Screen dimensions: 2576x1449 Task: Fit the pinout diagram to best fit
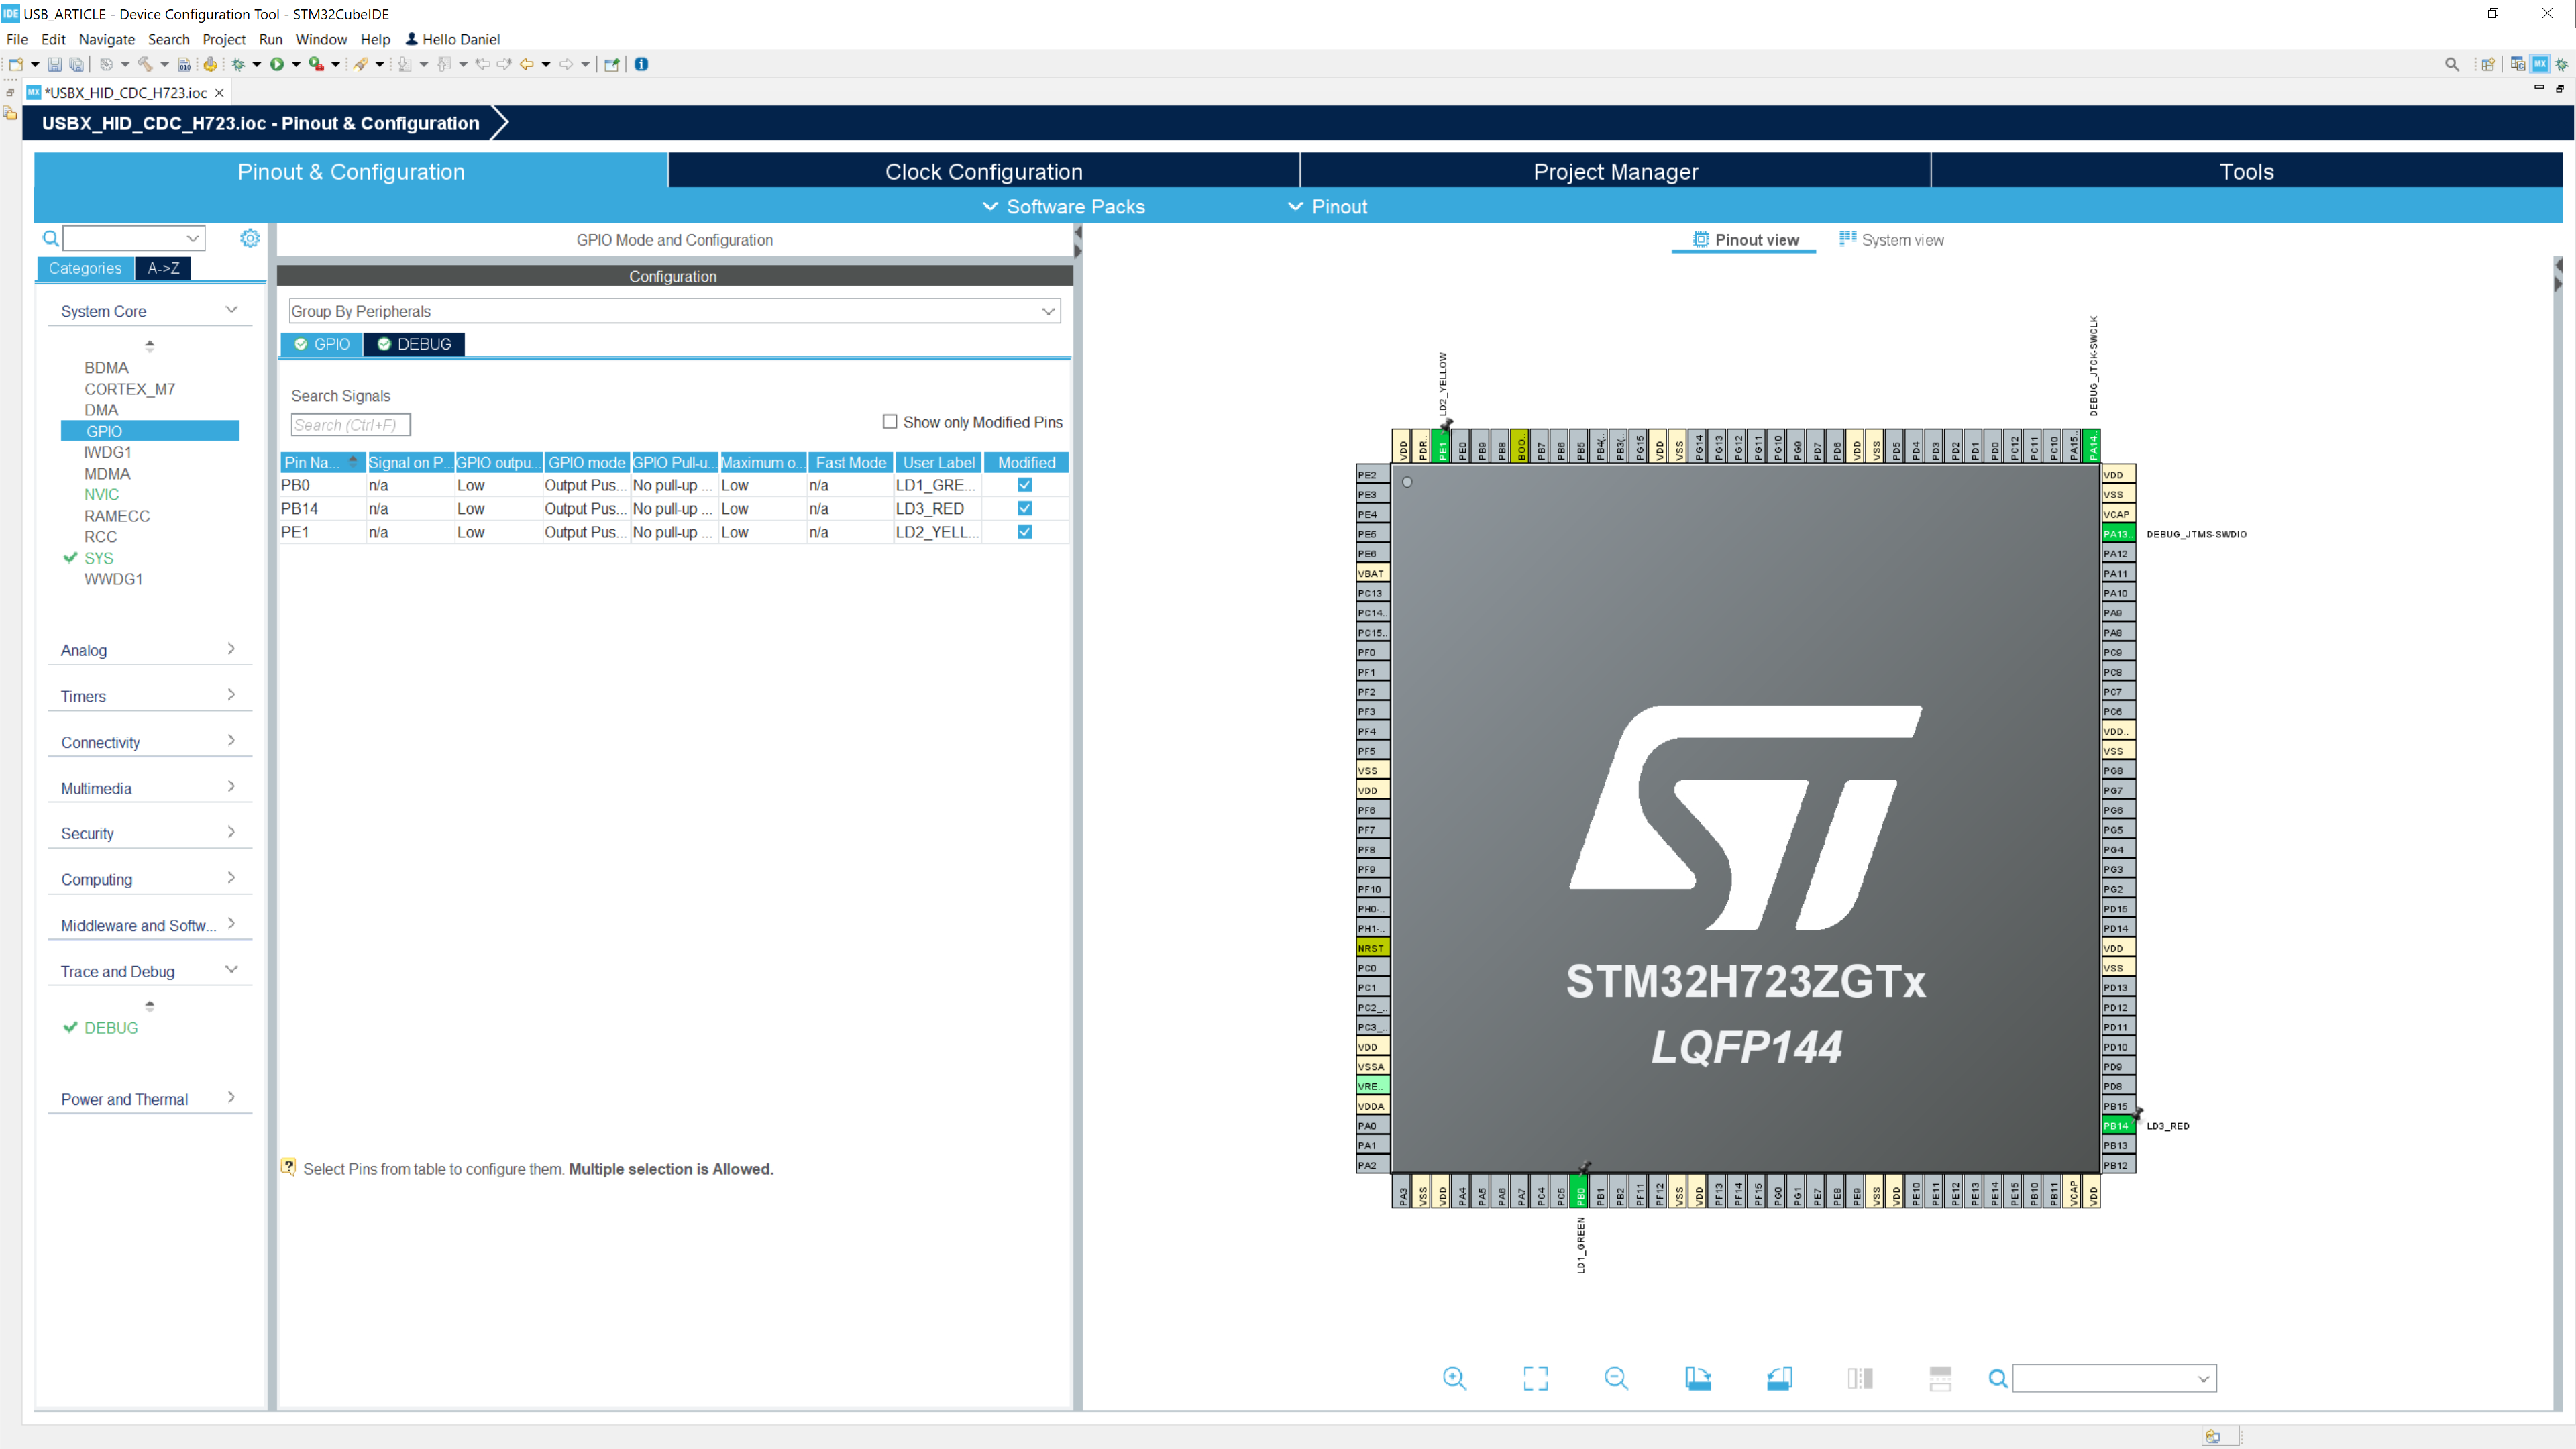pyautogui.click(x=1536, y=1378)
